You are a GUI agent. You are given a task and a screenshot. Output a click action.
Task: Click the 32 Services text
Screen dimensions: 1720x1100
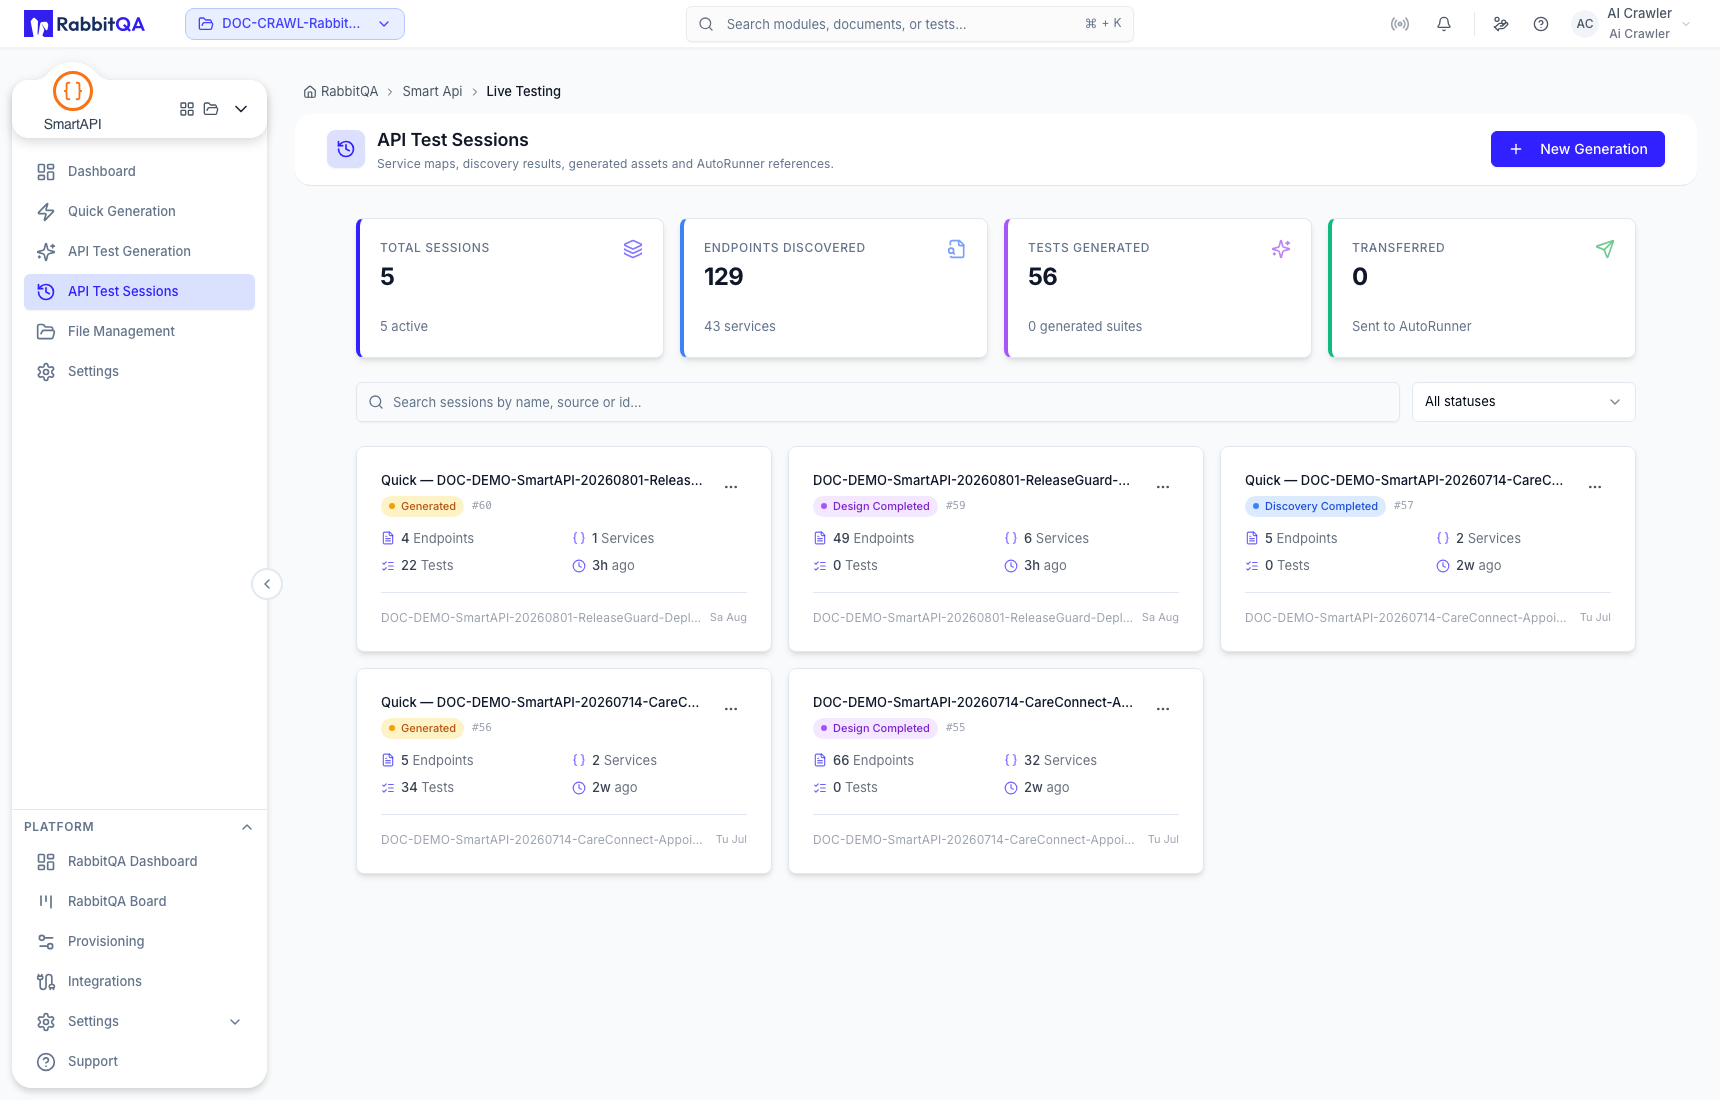pos(1060,761)
